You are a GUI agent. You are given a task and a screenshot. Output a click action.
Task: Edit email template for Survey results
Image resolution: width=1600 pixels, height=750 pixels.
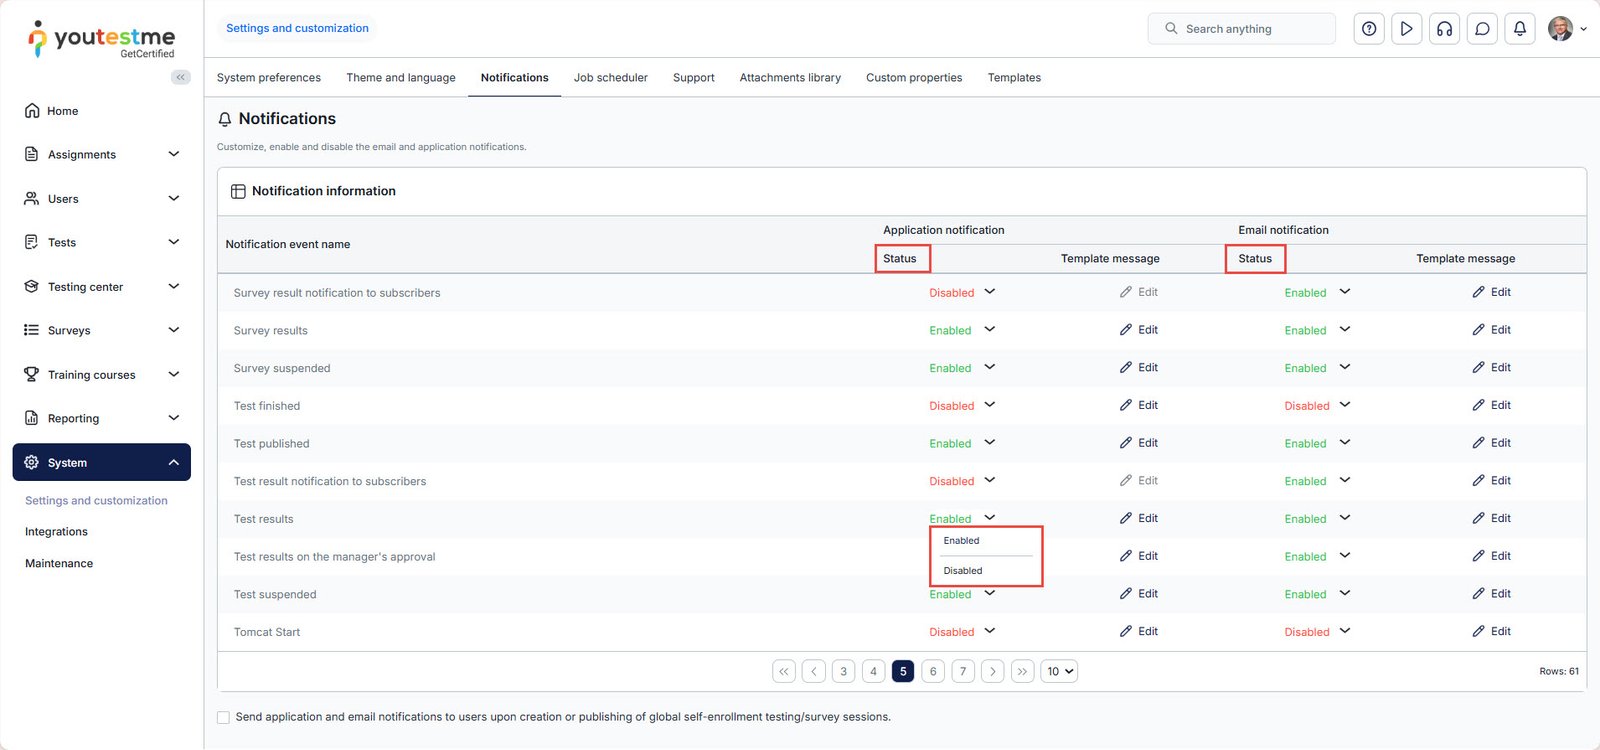point(1491,330)
